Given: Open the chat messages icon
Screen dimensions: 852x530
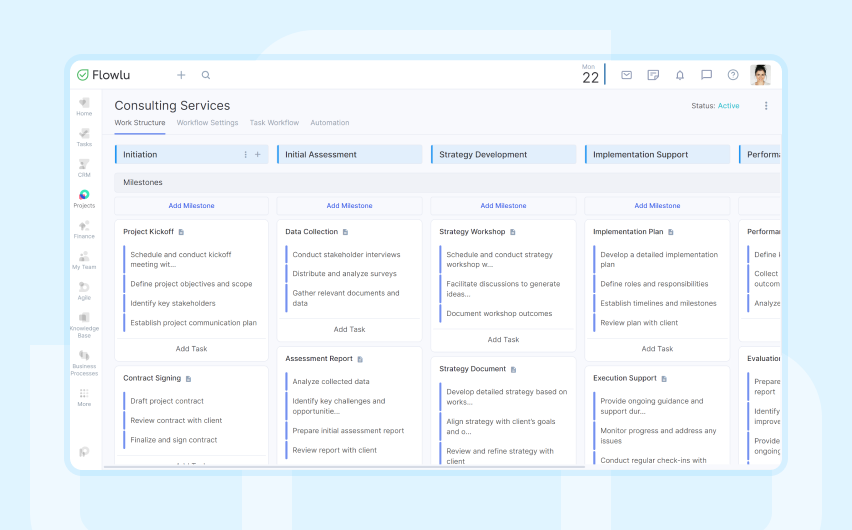Looking at the screenshot, I should (x=706, y=75).
